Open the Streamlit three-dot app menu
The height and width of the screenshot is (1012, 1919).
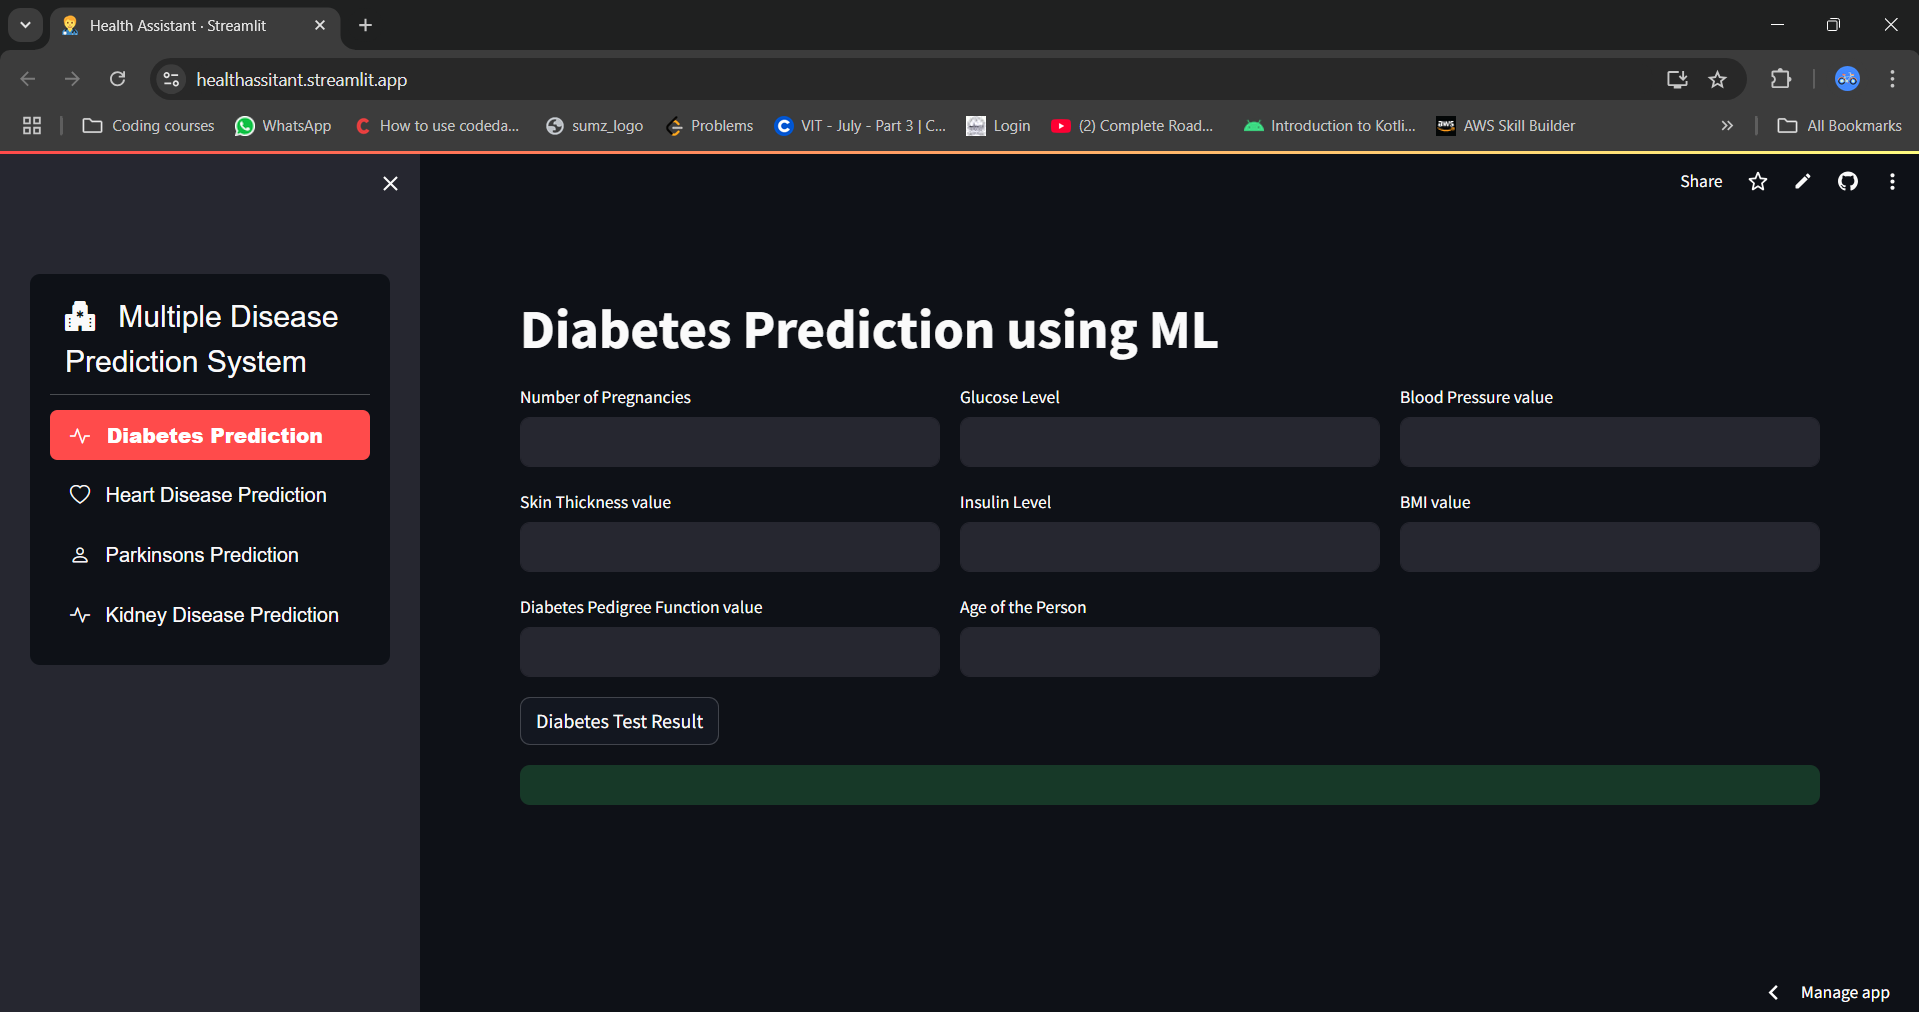[1892, 181]
